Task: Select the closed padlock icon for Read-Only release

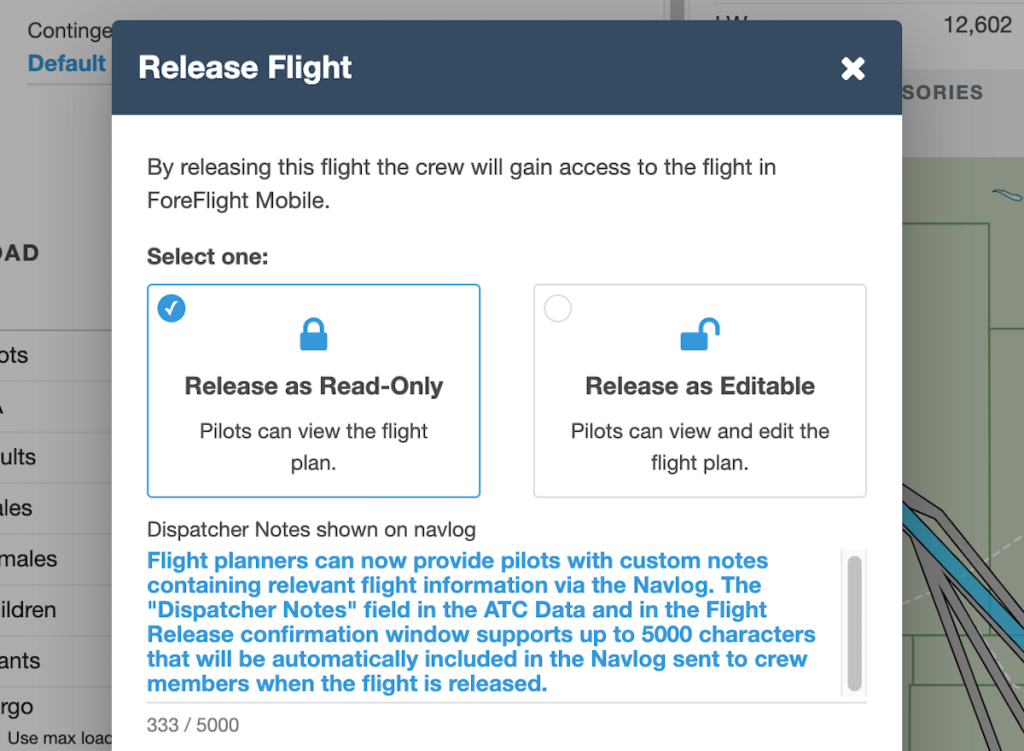Action: tap(313, 333)
